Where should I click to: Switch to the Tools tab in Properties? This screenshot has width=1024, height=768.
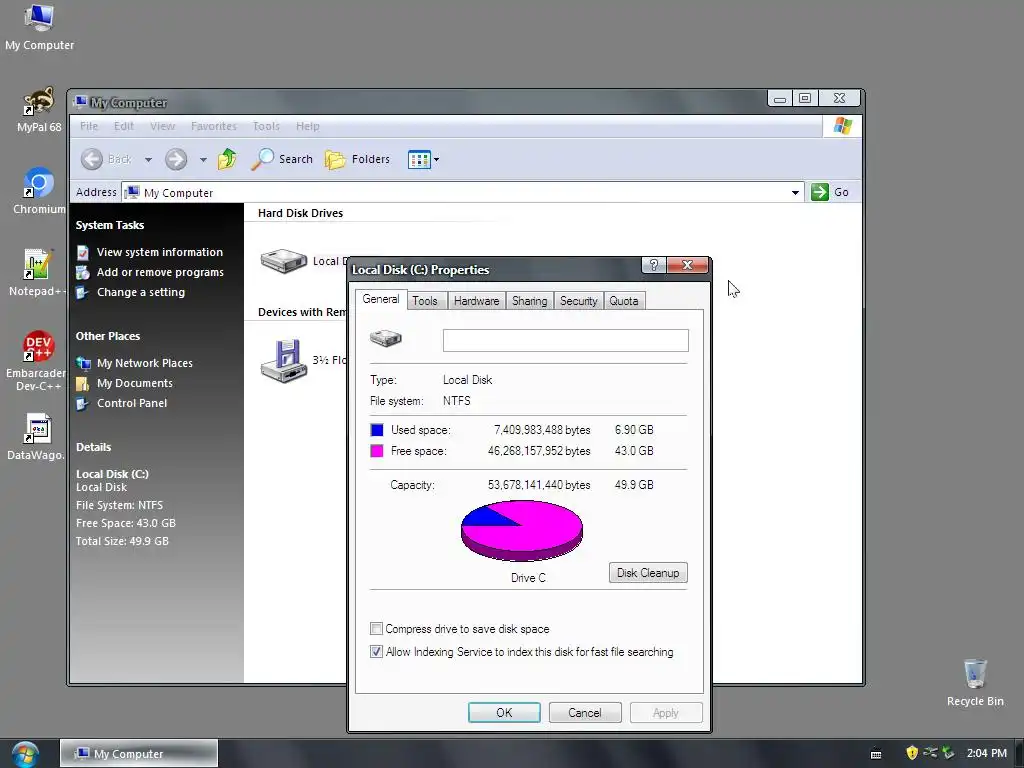click(424, 301)
